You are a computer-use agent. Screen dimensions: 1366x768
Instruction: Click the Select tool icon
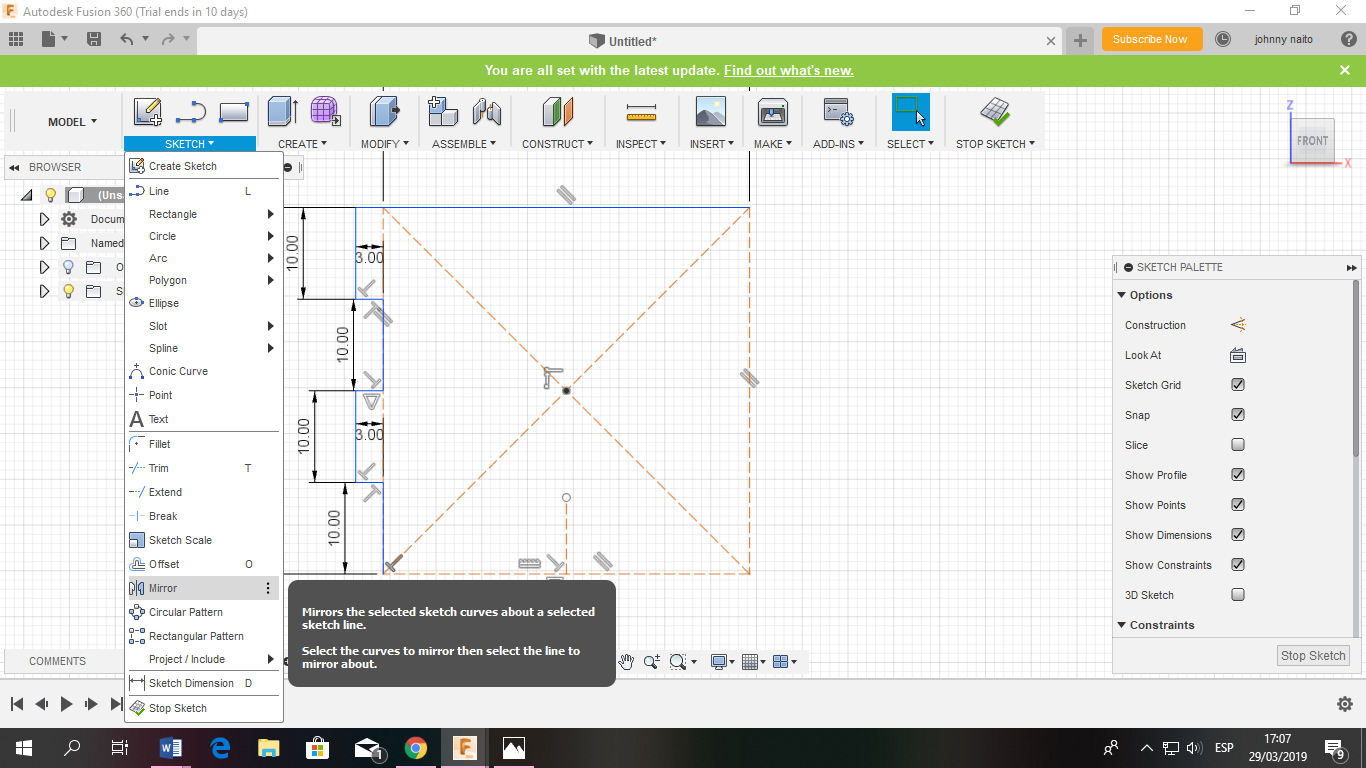coord(910,112)
